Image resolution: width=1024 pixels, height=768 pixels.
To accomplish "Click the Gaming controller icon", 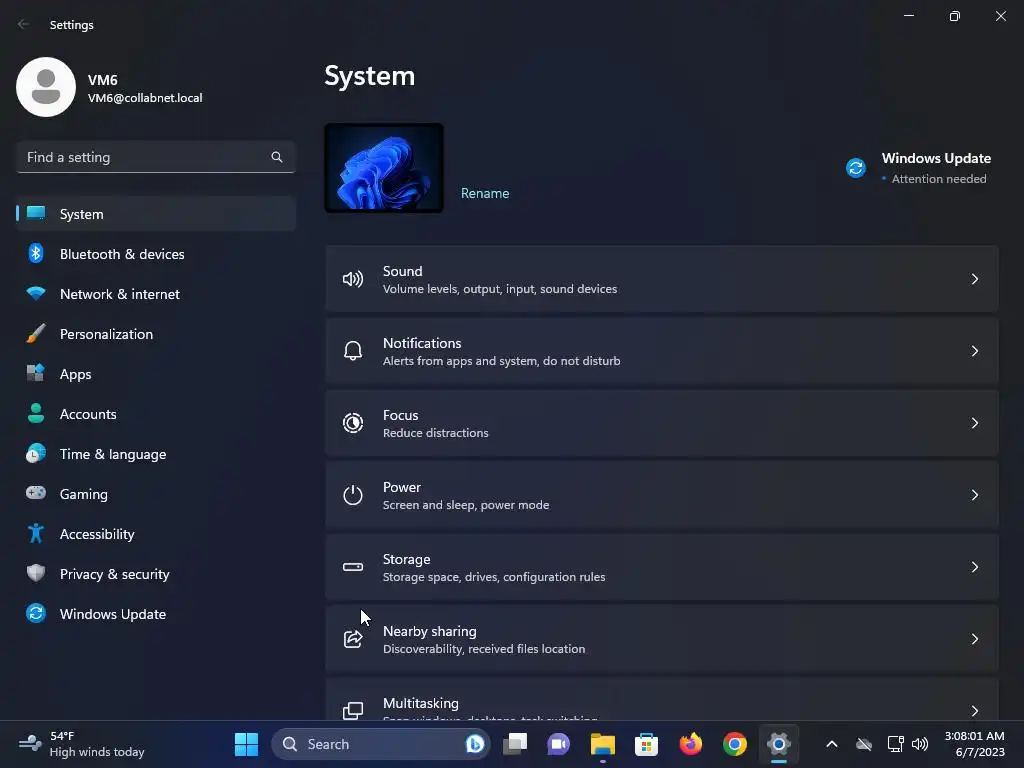I will (36, 493).
